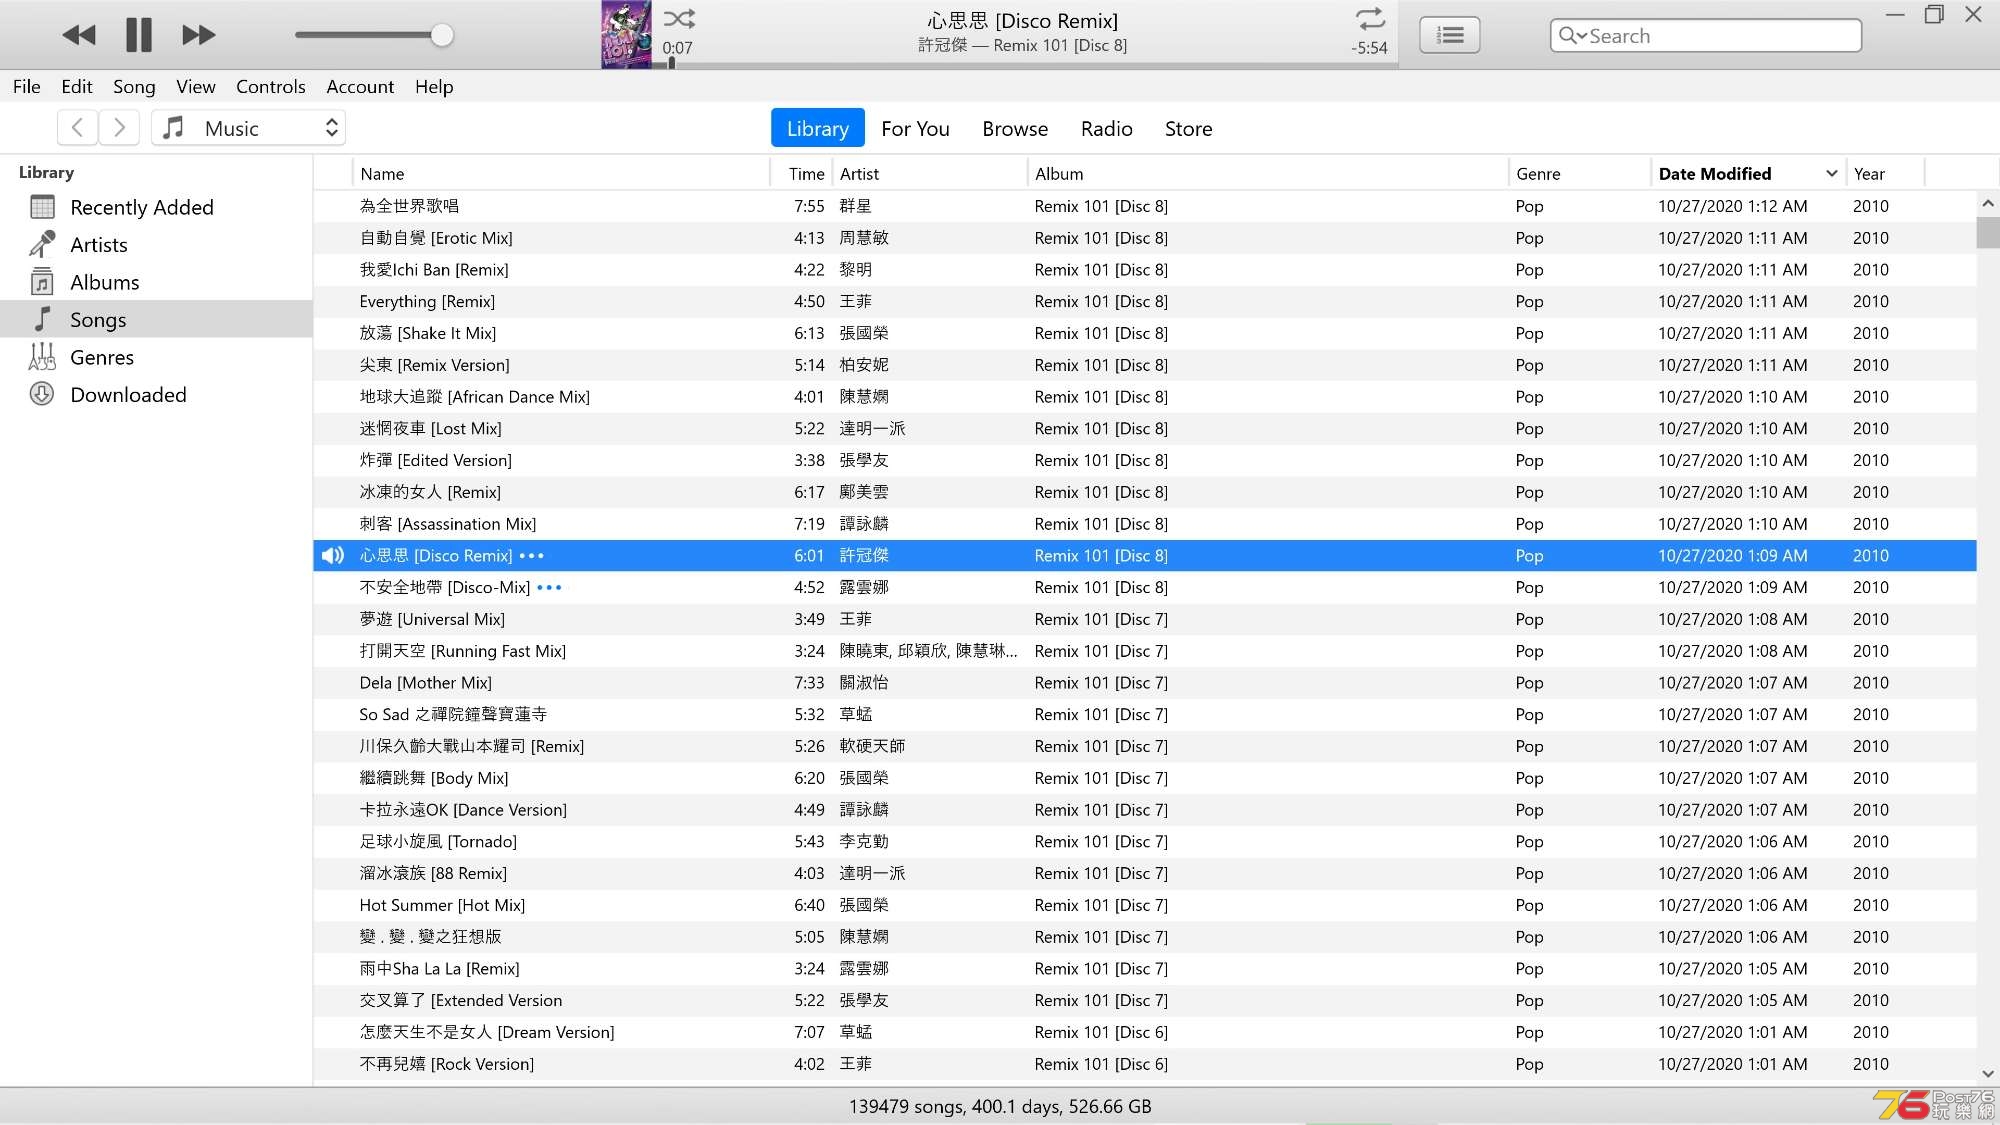Click the volume slider knob
The height and width of the screenshot is (1125, 2000).
coord(442,35)
